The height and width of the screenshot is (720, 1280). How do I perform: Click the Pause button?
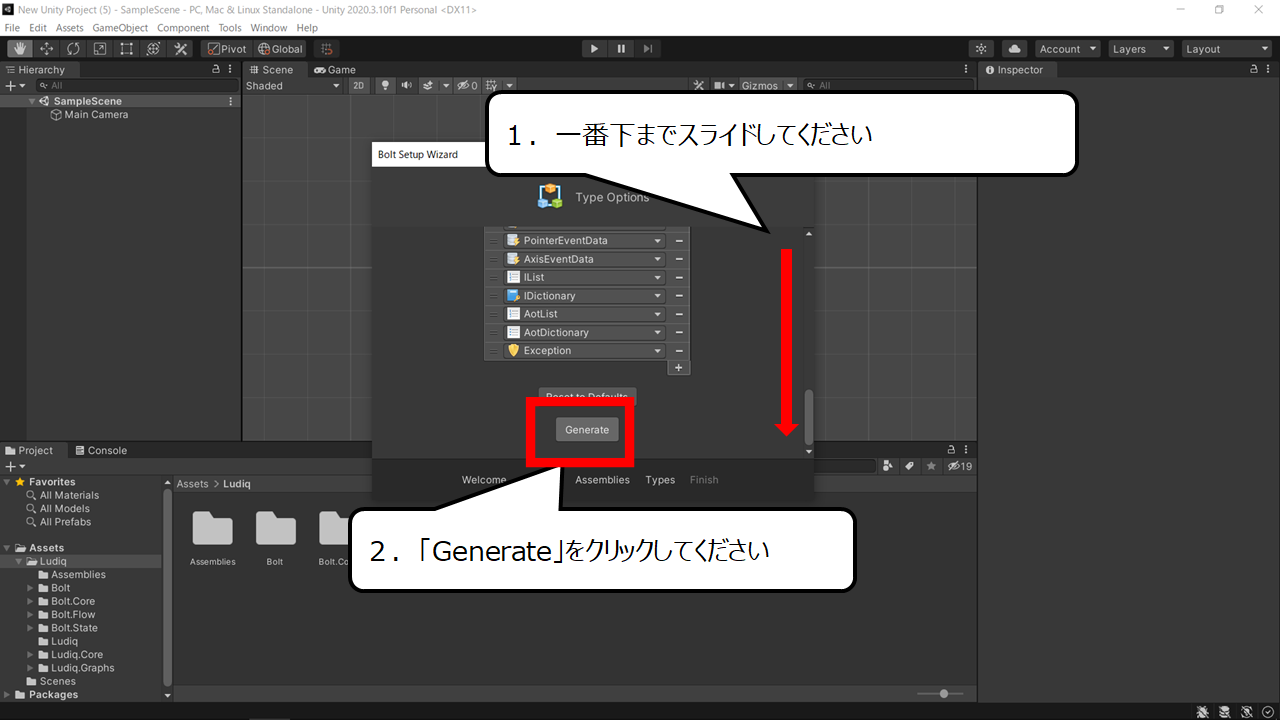click(x=621, y=49)
